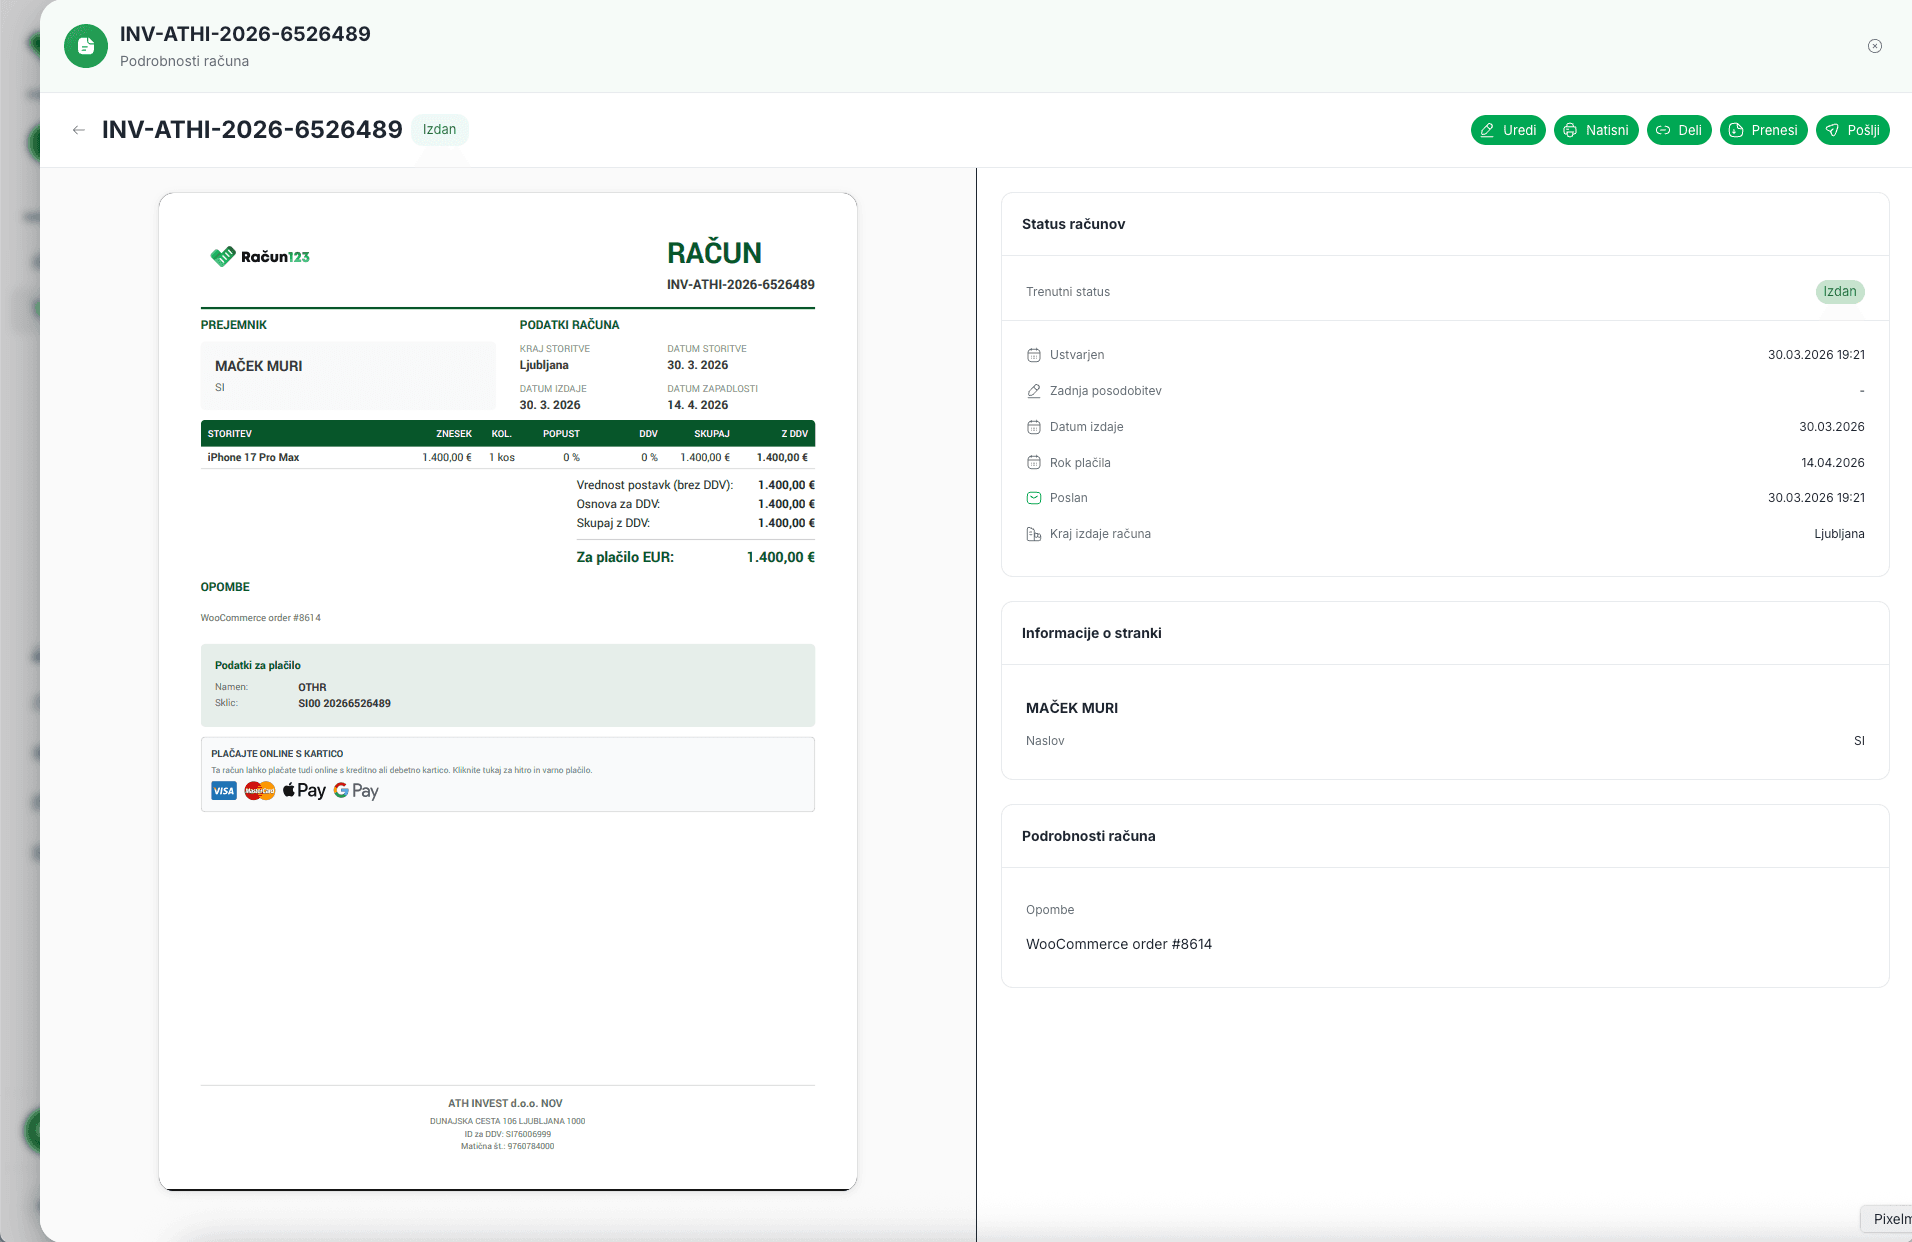
Task: Click the Datum izdaje calendar icon
Action: click(x=1034, y=427)
